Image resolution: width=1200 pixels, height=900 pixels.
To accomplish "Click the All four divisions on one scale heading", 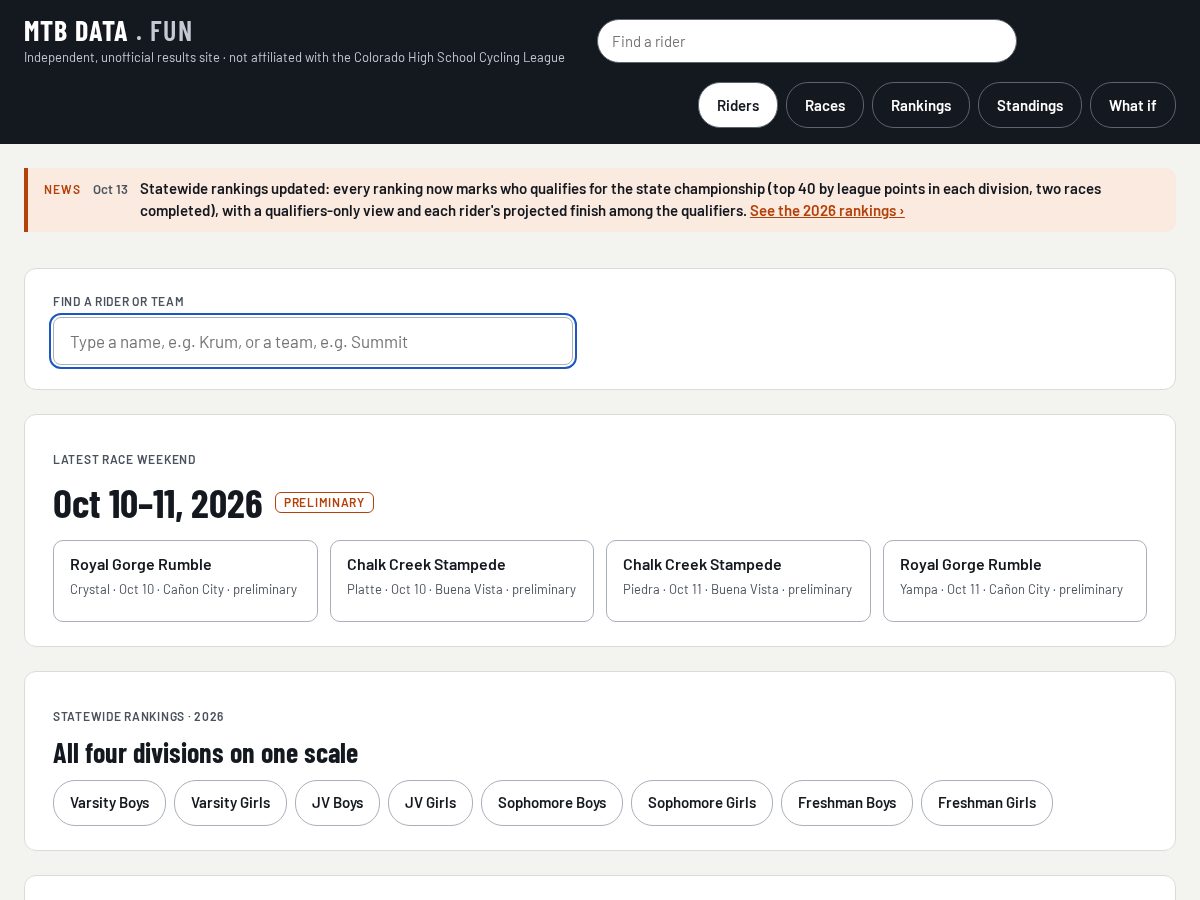I will pos(205,753).
